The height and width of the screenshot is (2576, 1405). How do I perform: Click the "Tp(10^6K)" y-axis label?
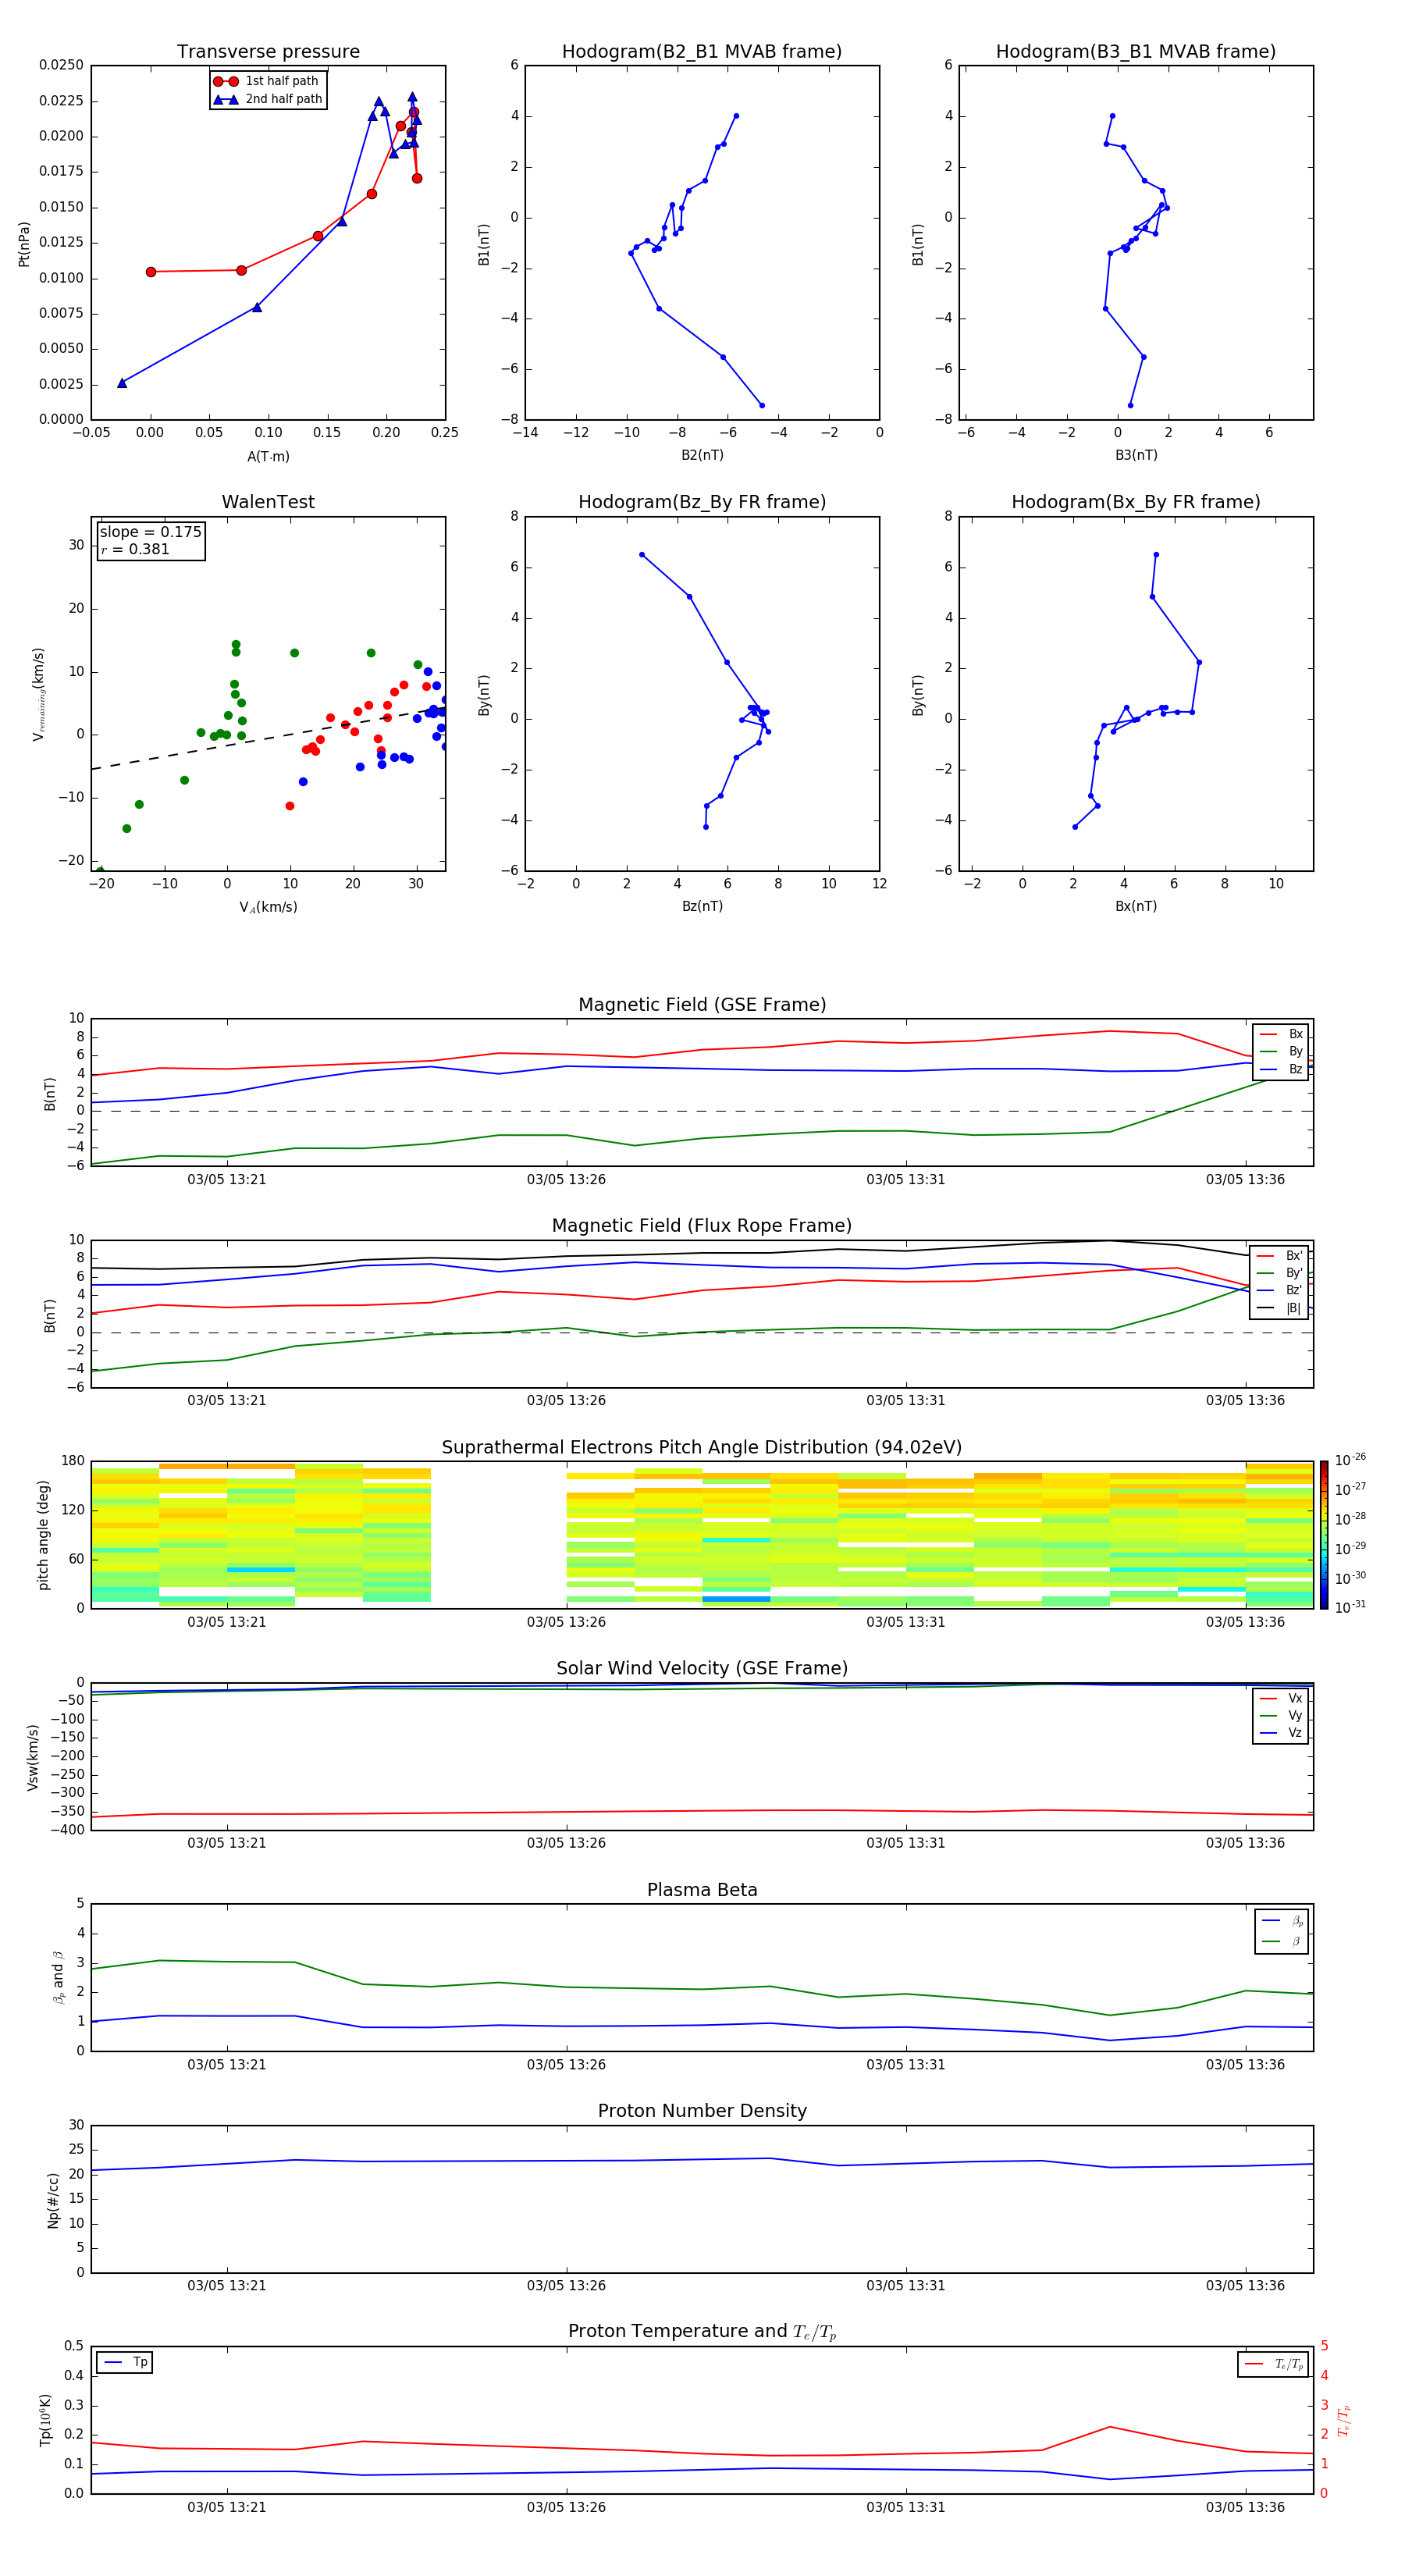pyautogui.click(x=45, y=2420)
